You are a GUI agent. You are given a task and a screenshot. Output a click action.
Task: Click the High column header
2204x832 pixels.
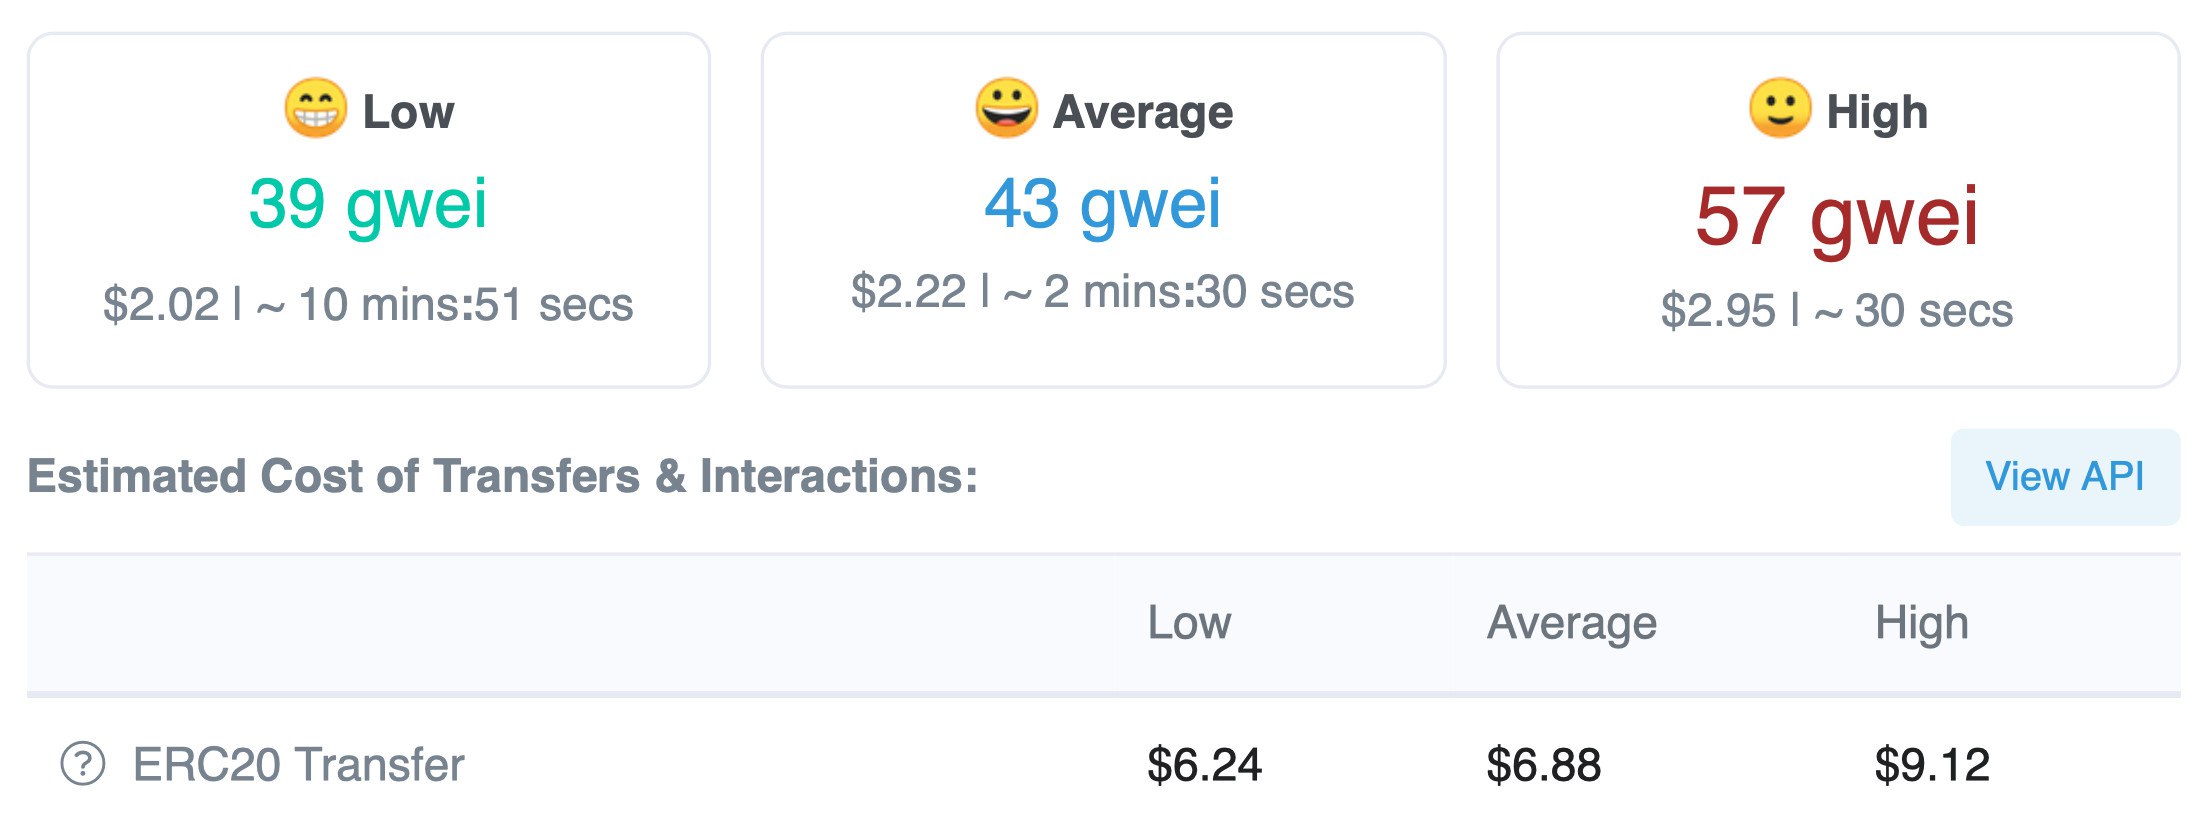pos(1922,624)
